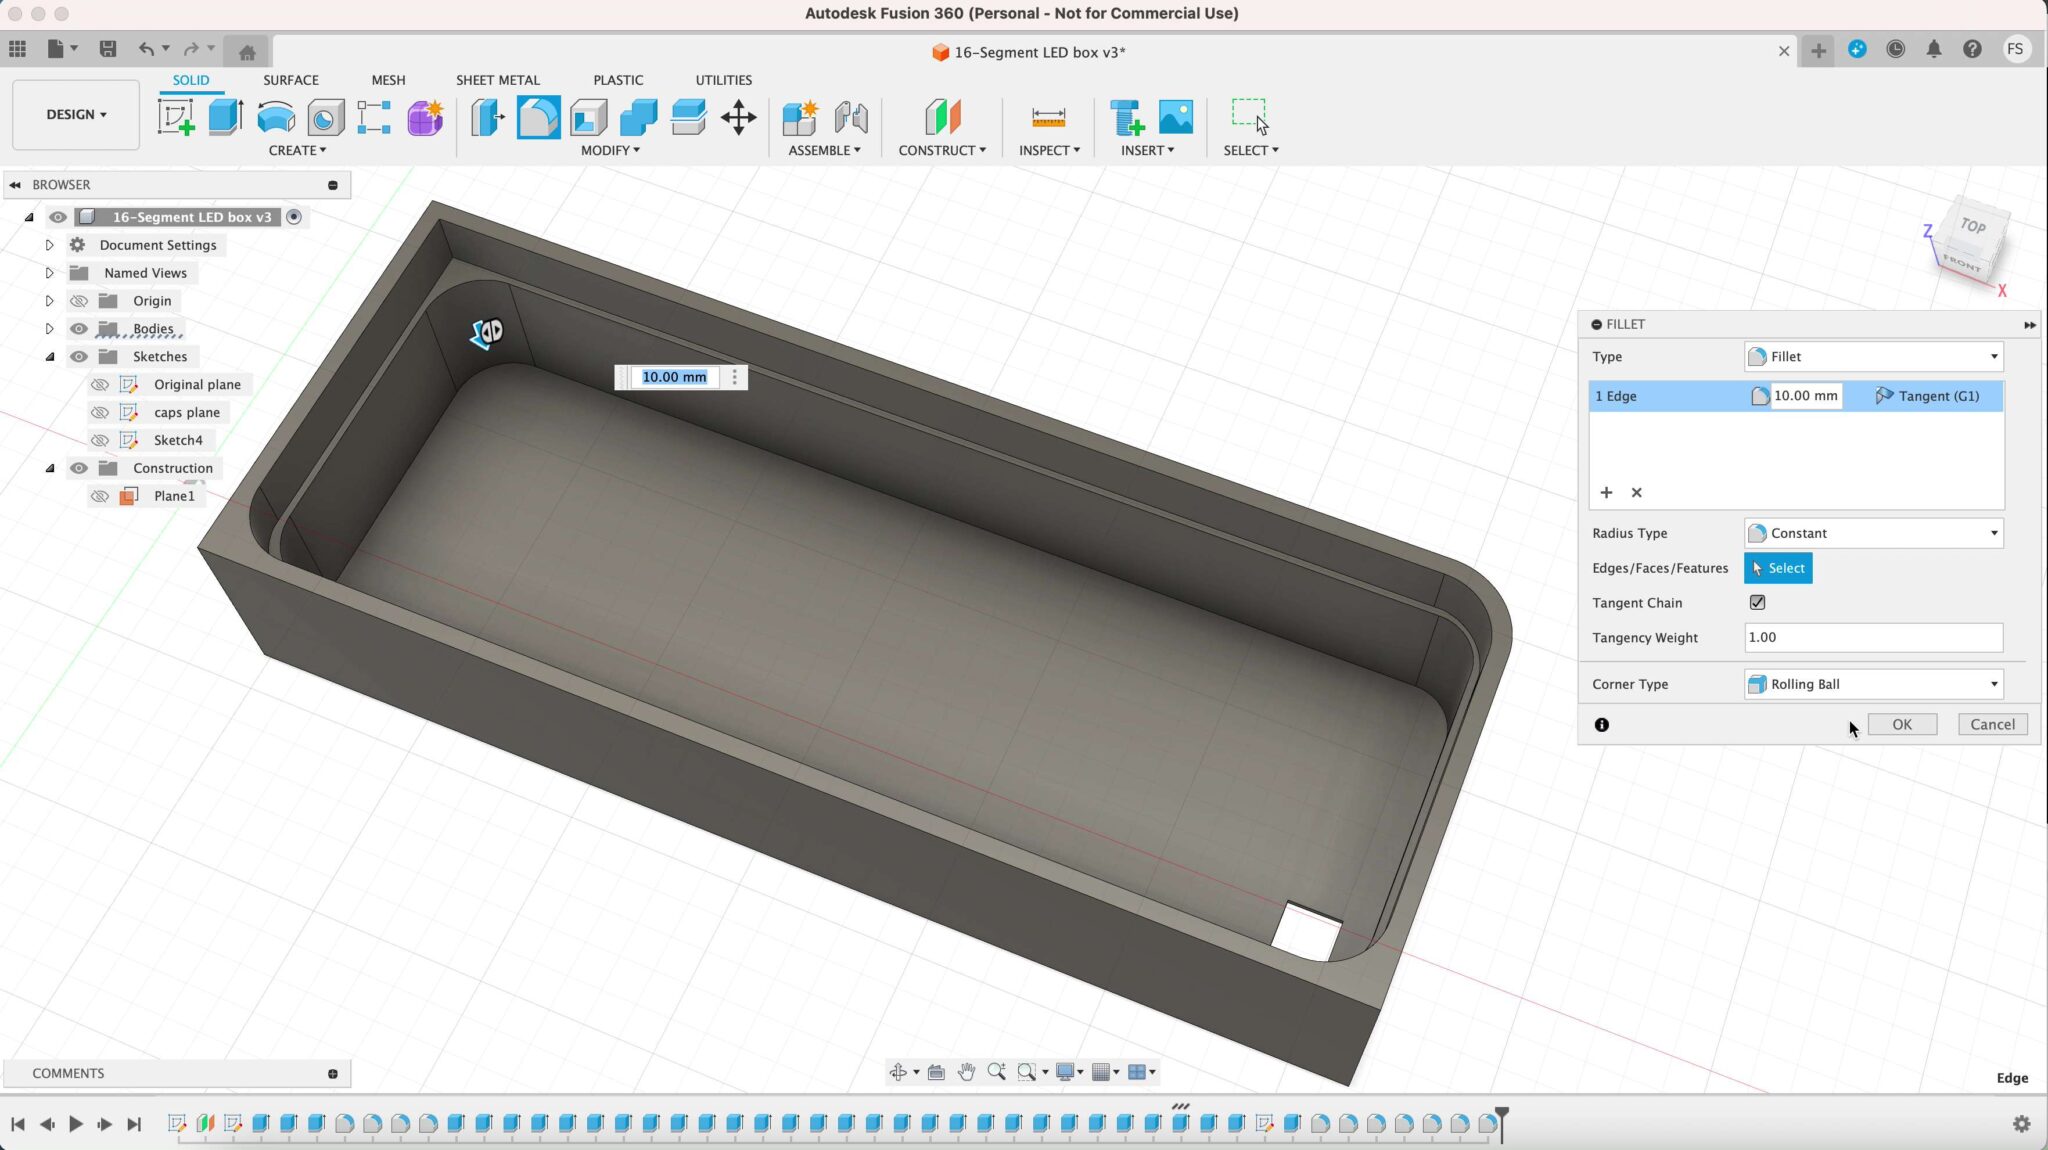This screenshot has height=1150, width=2048.
Task: Open the Revolve tool
Action: point(275,118)
